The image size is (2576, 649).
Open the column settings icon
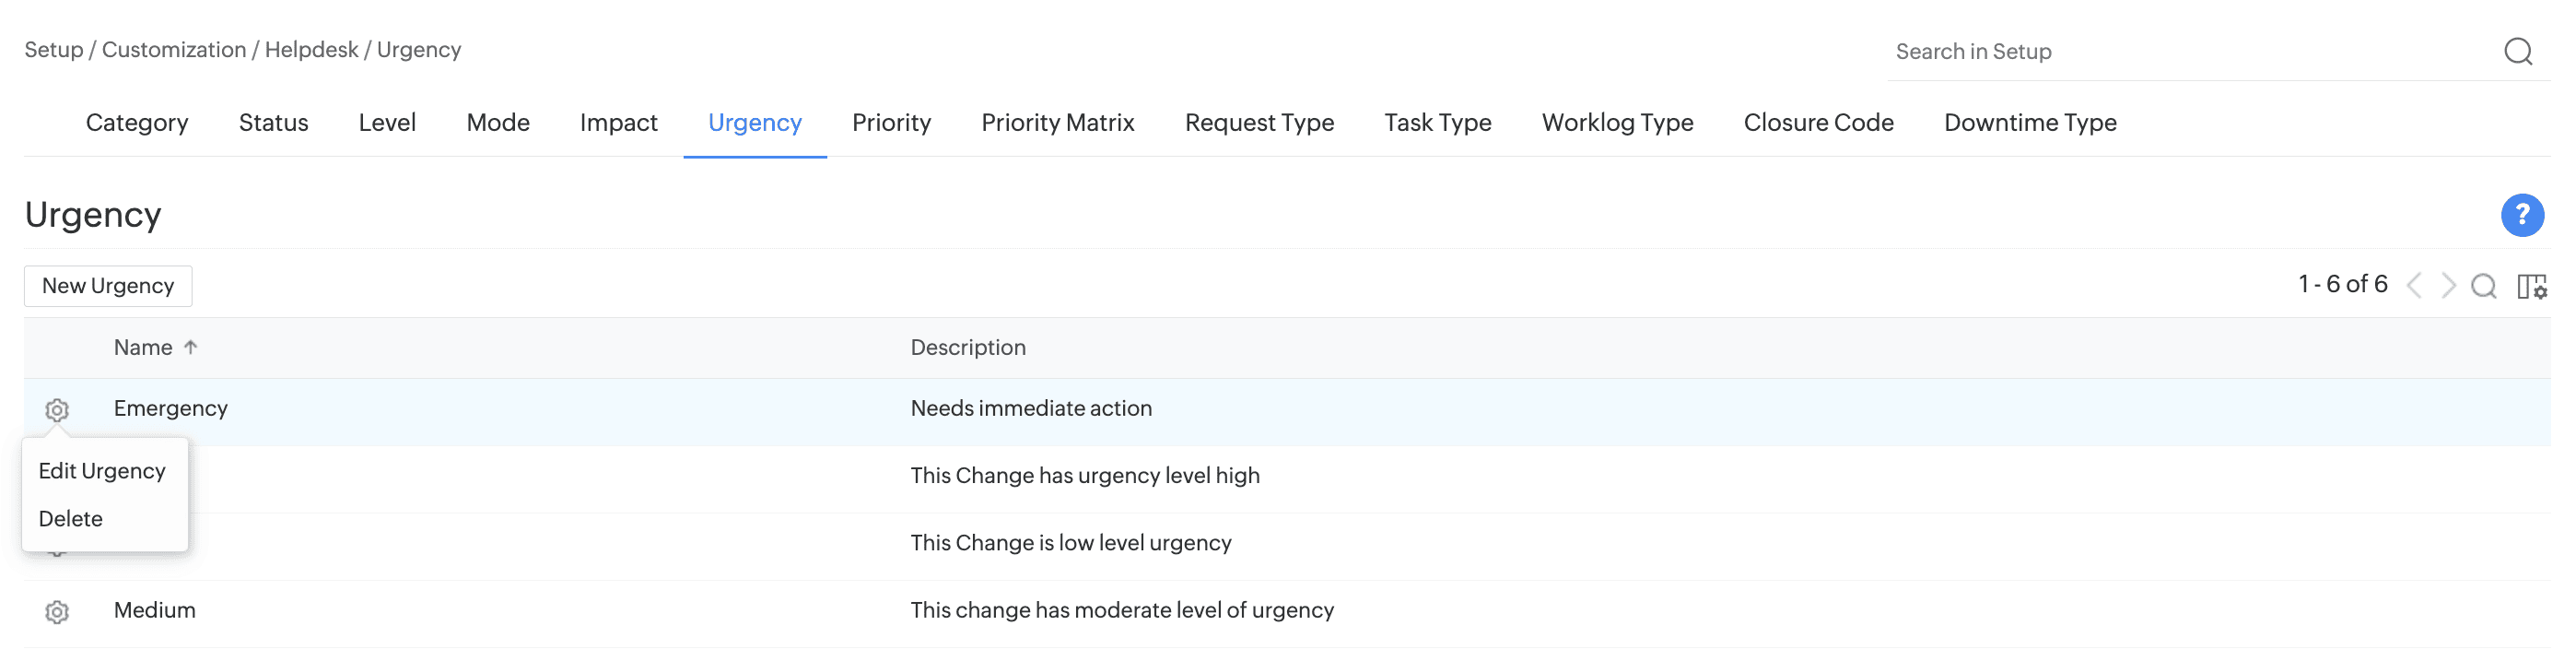tap(2531, 286)
